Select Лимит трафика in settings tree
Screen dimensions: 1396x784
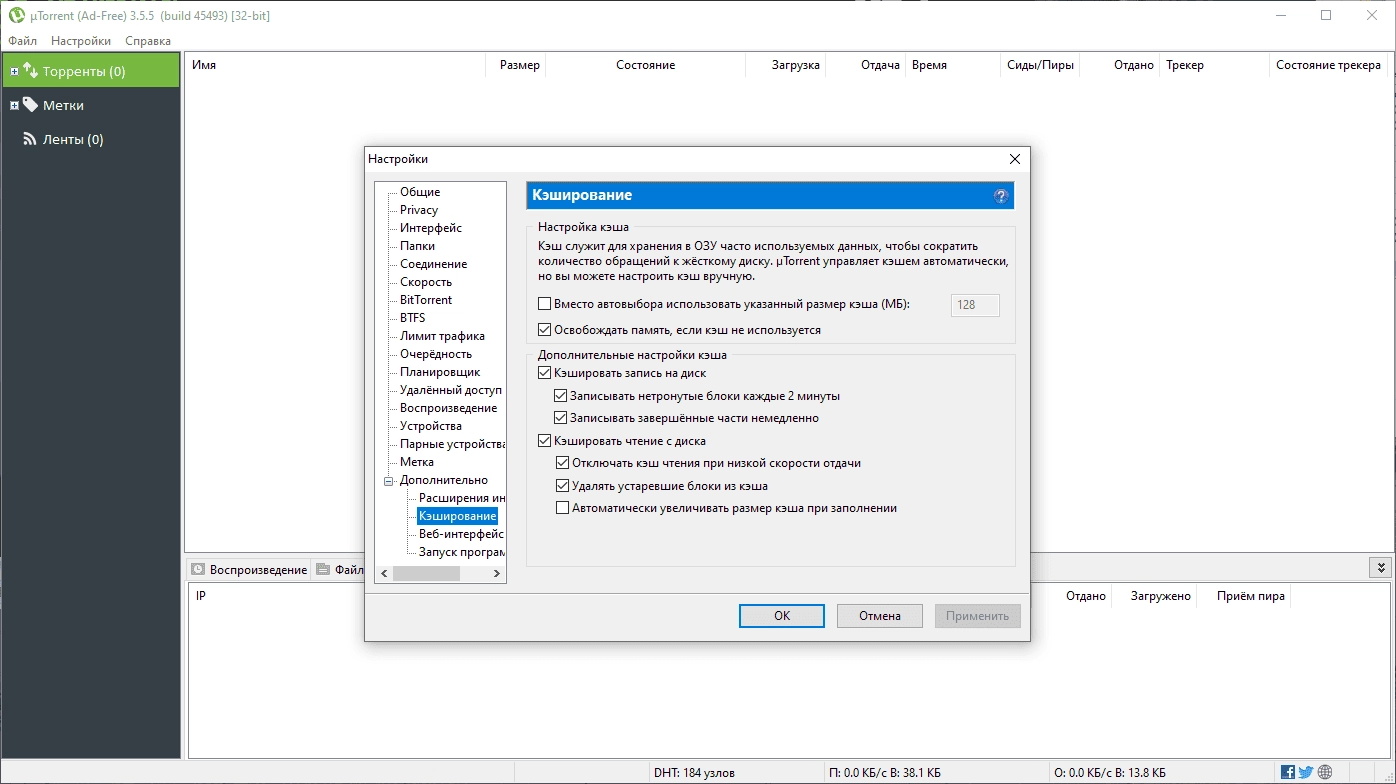(442, 336)
